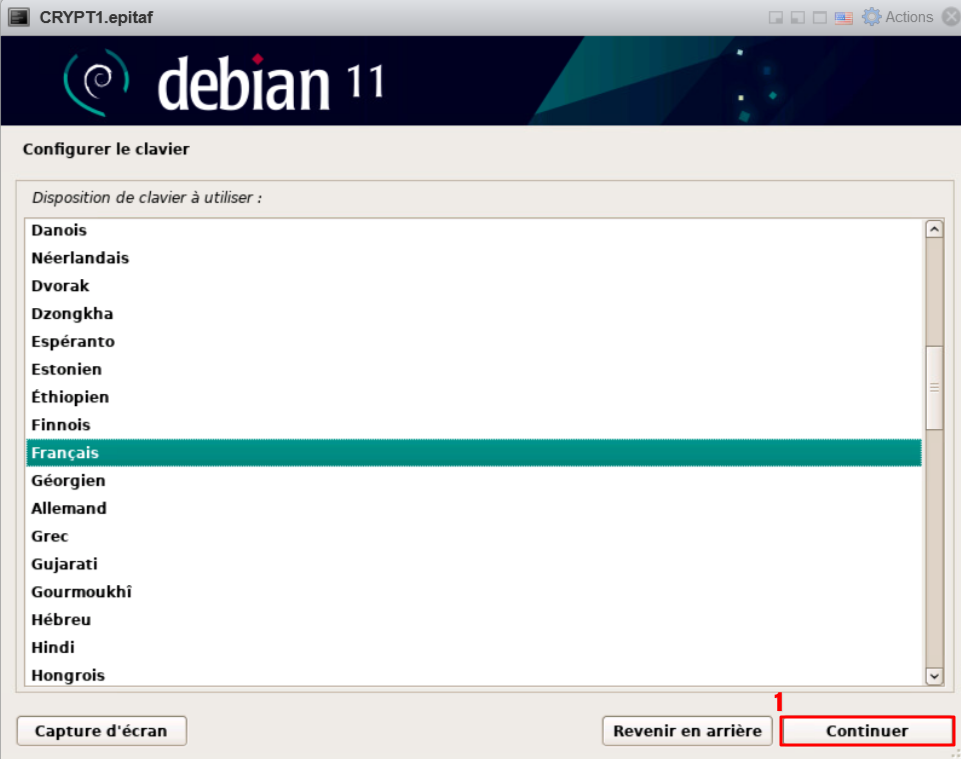The width and height of the screenshot is (961, 759).
Task: Click Revenir en arrière to go back
Action: (687, 731)
